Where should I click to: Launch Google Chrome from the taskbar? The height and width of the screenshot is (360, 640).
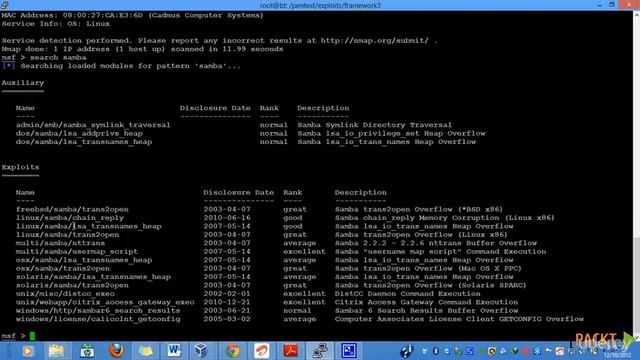pos(233,351)
